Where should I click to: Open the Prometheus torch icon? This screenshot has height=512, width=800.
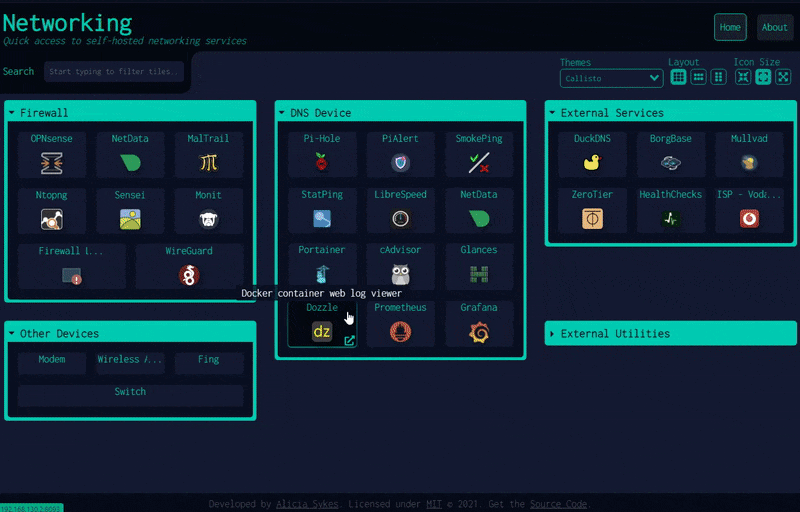[400, 332]
